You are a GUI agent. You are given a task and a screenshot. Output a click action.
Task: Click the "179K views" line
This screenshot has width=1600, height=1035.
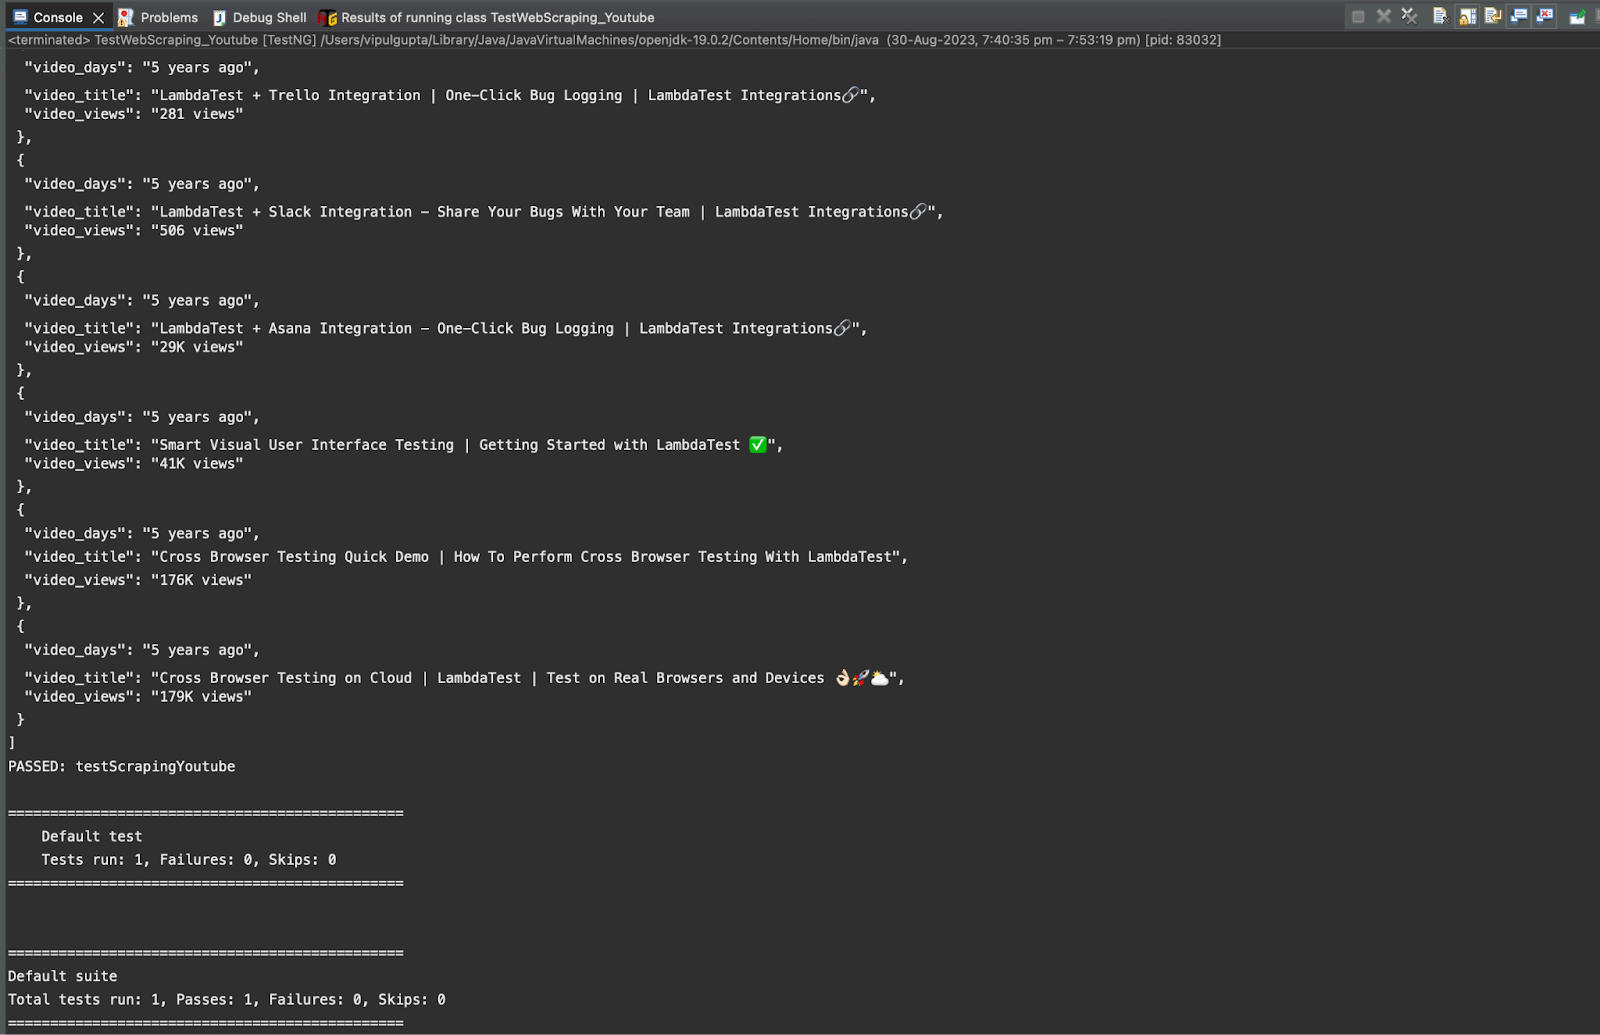(138, 697)
